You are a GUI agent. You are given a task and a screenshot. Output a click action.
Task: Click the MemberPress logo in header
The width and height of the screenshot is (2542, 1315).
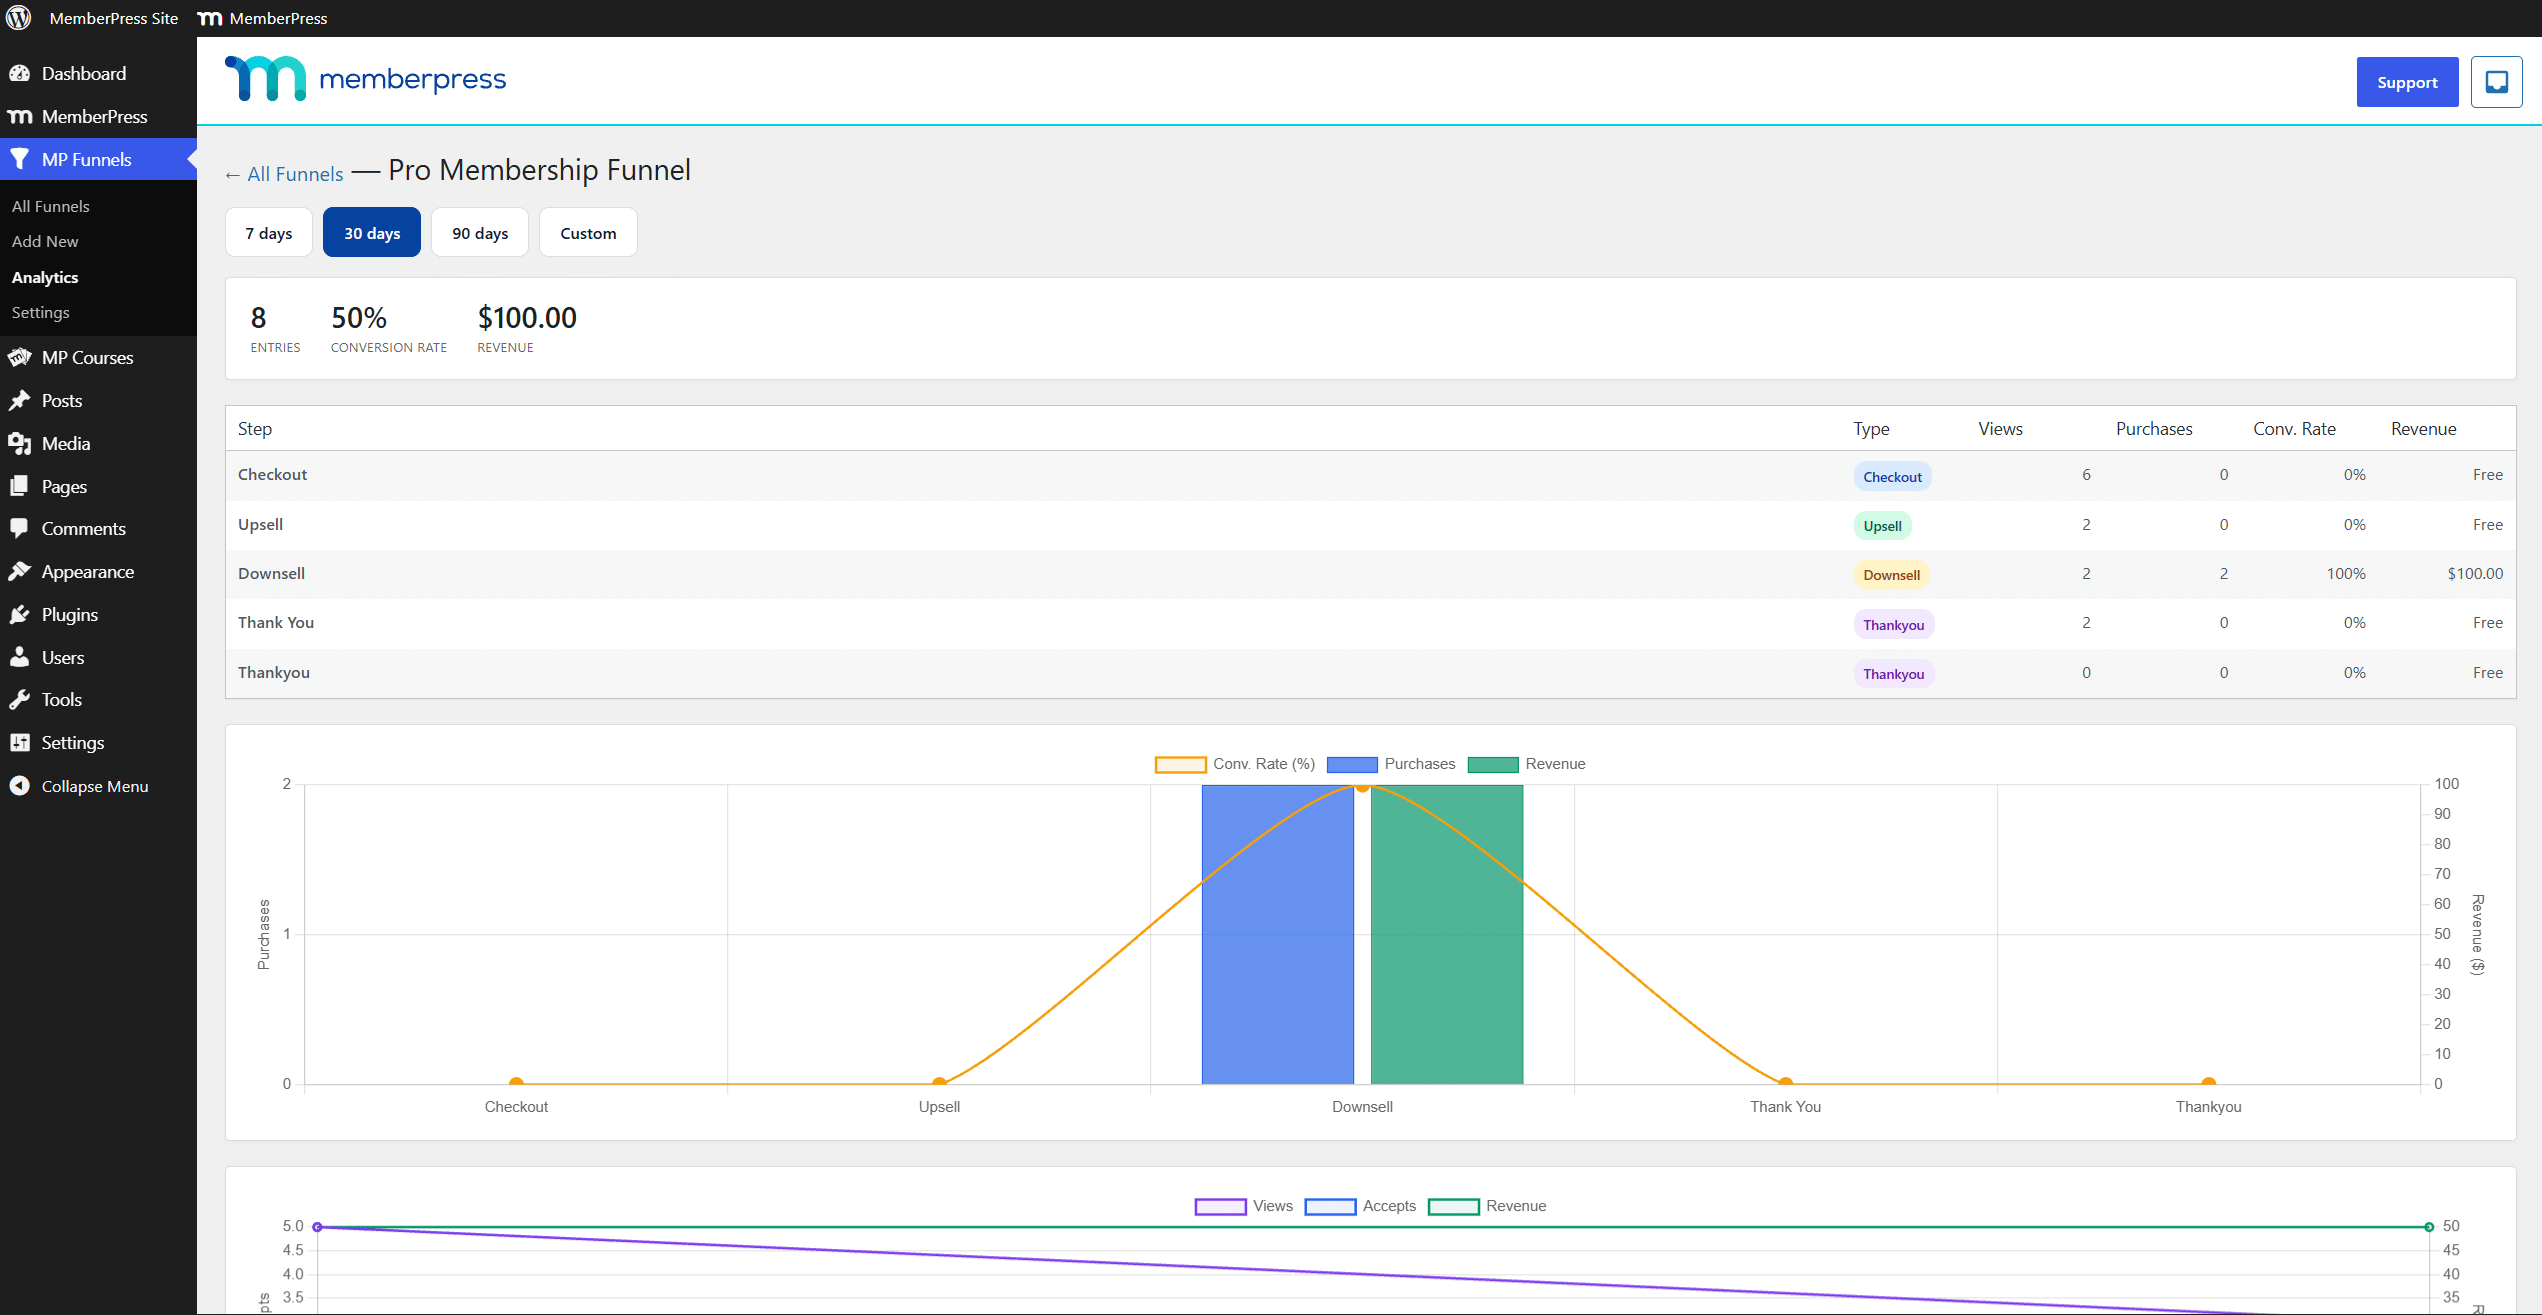point(366,79)
